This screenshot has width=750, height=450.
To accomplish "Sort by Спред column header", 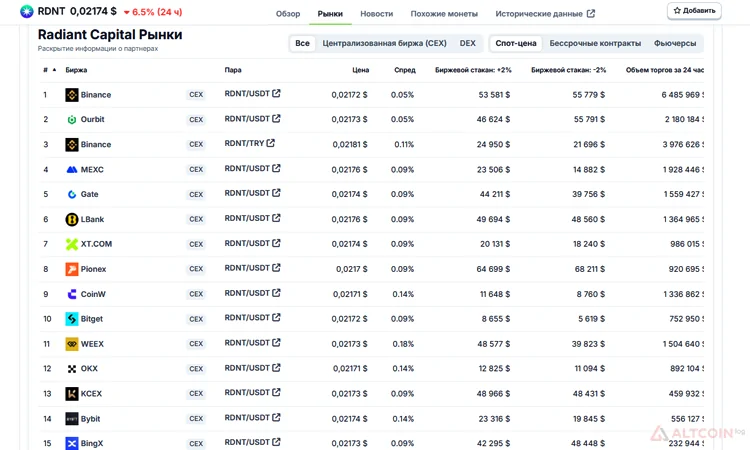I will pyautogui.click(x=405, y=70).
